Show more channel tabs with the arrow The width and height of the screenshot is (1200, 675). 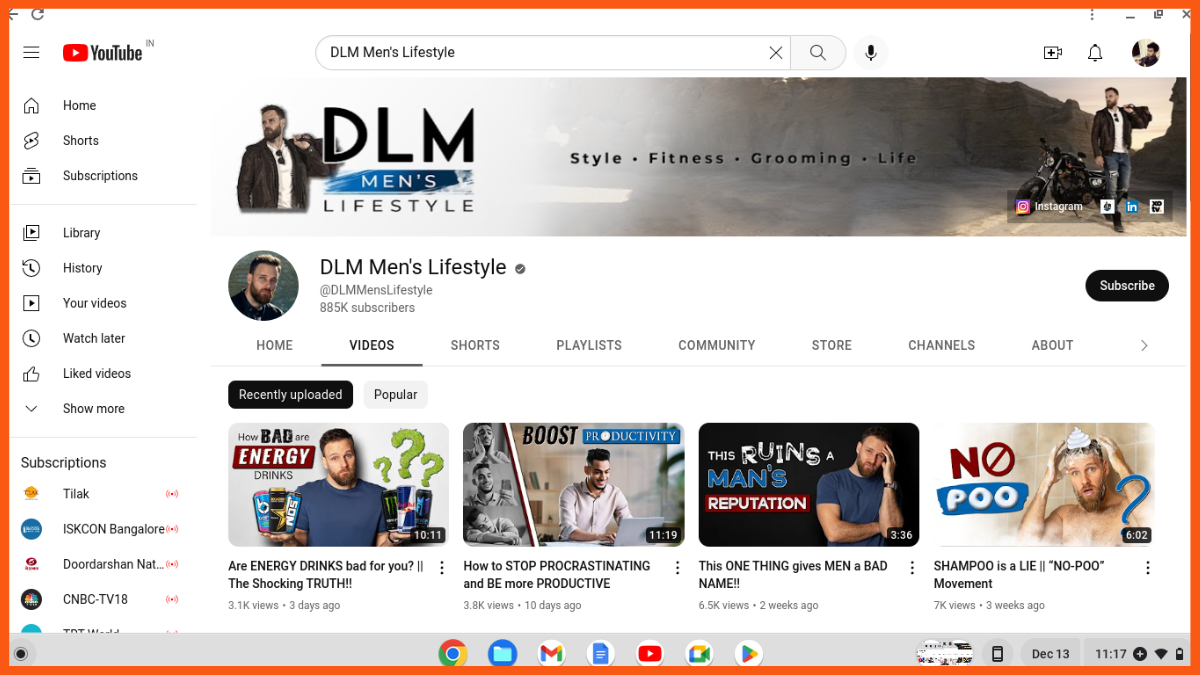(x=1144, y=345)
